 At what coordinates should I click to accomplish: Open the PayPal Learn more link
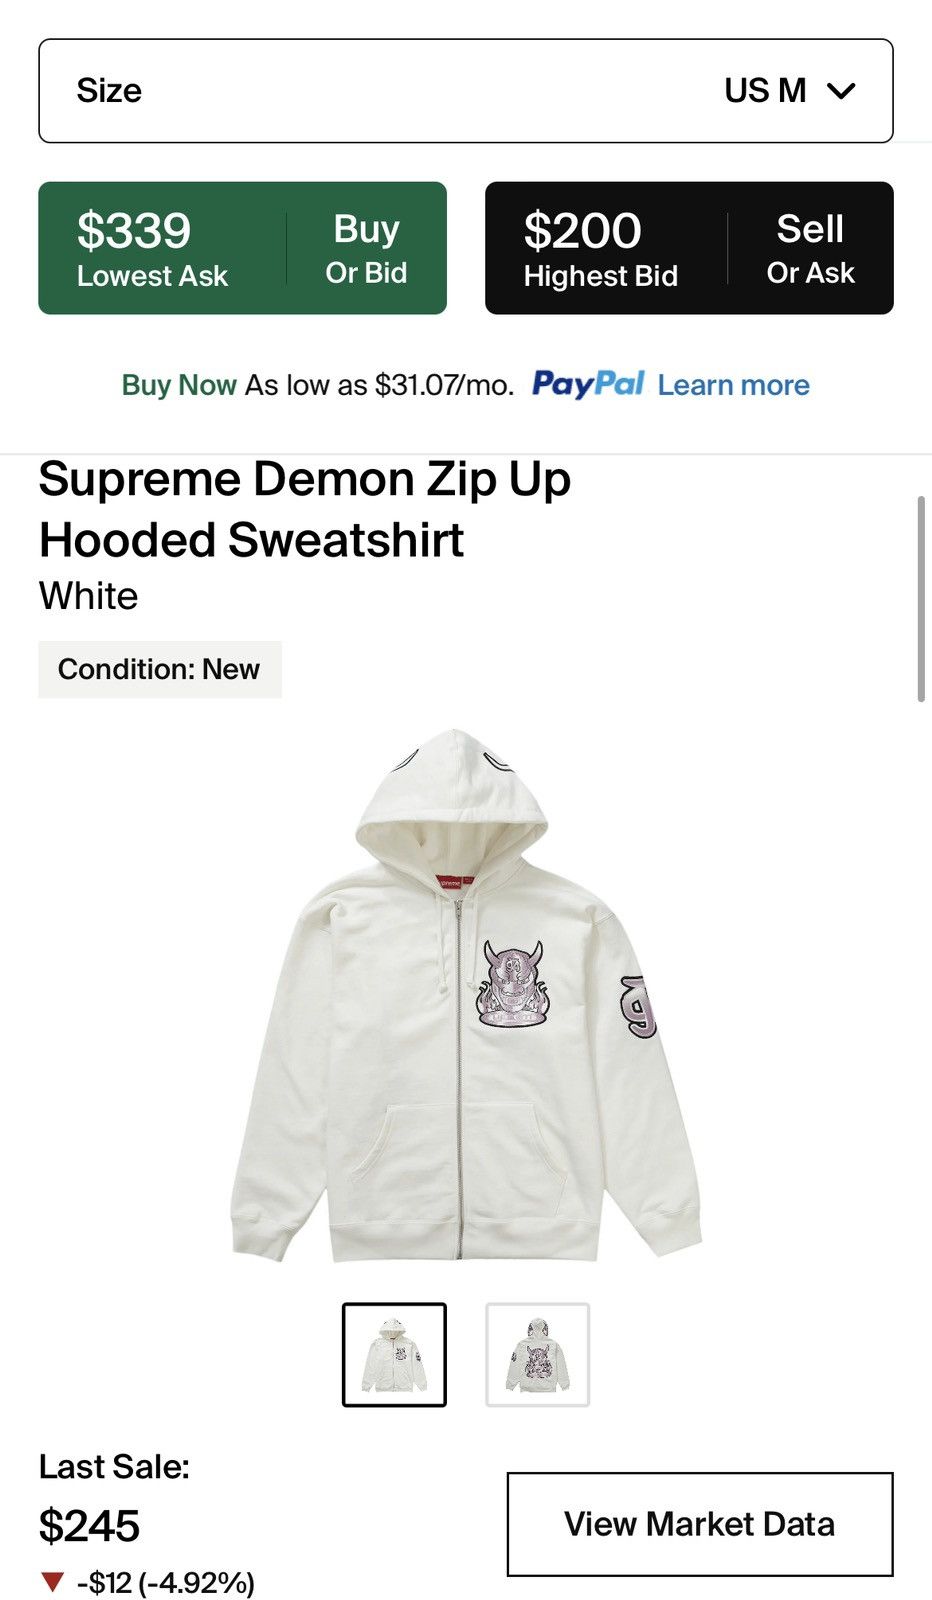pos(734,385)
